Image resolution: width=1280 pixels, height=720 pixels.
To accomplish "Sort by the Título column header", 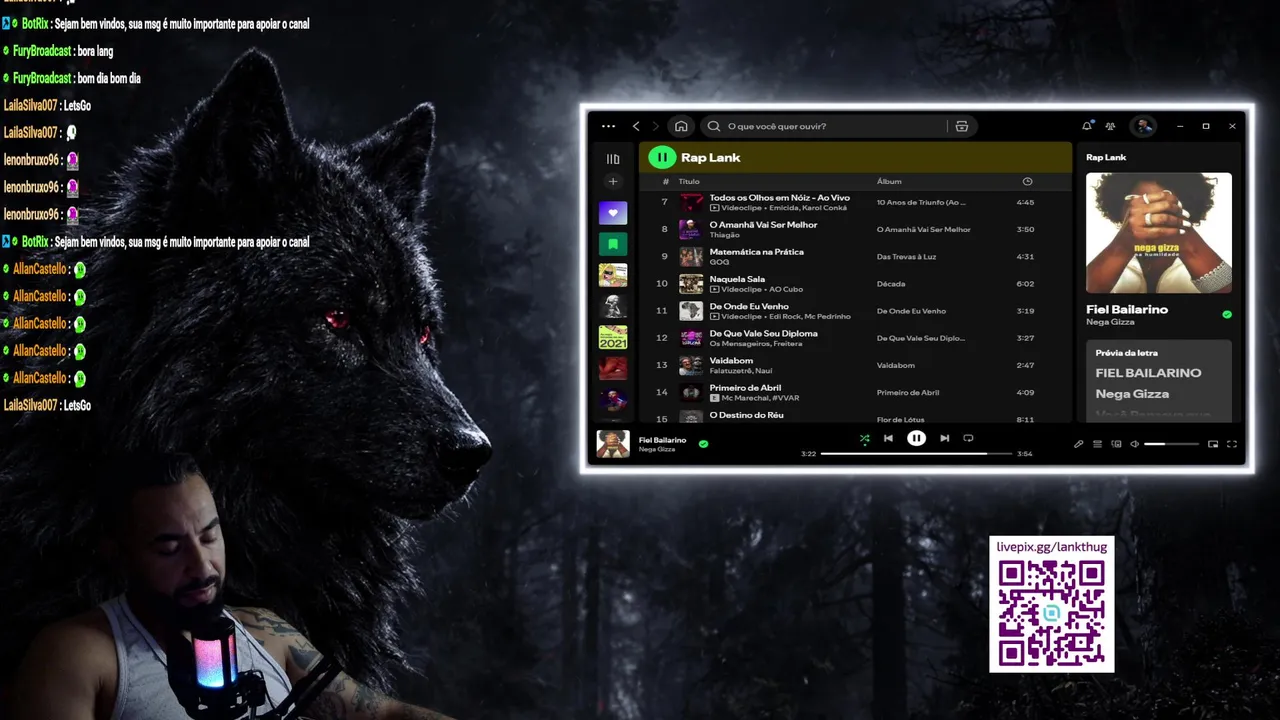I will click(x=689, y=182).
